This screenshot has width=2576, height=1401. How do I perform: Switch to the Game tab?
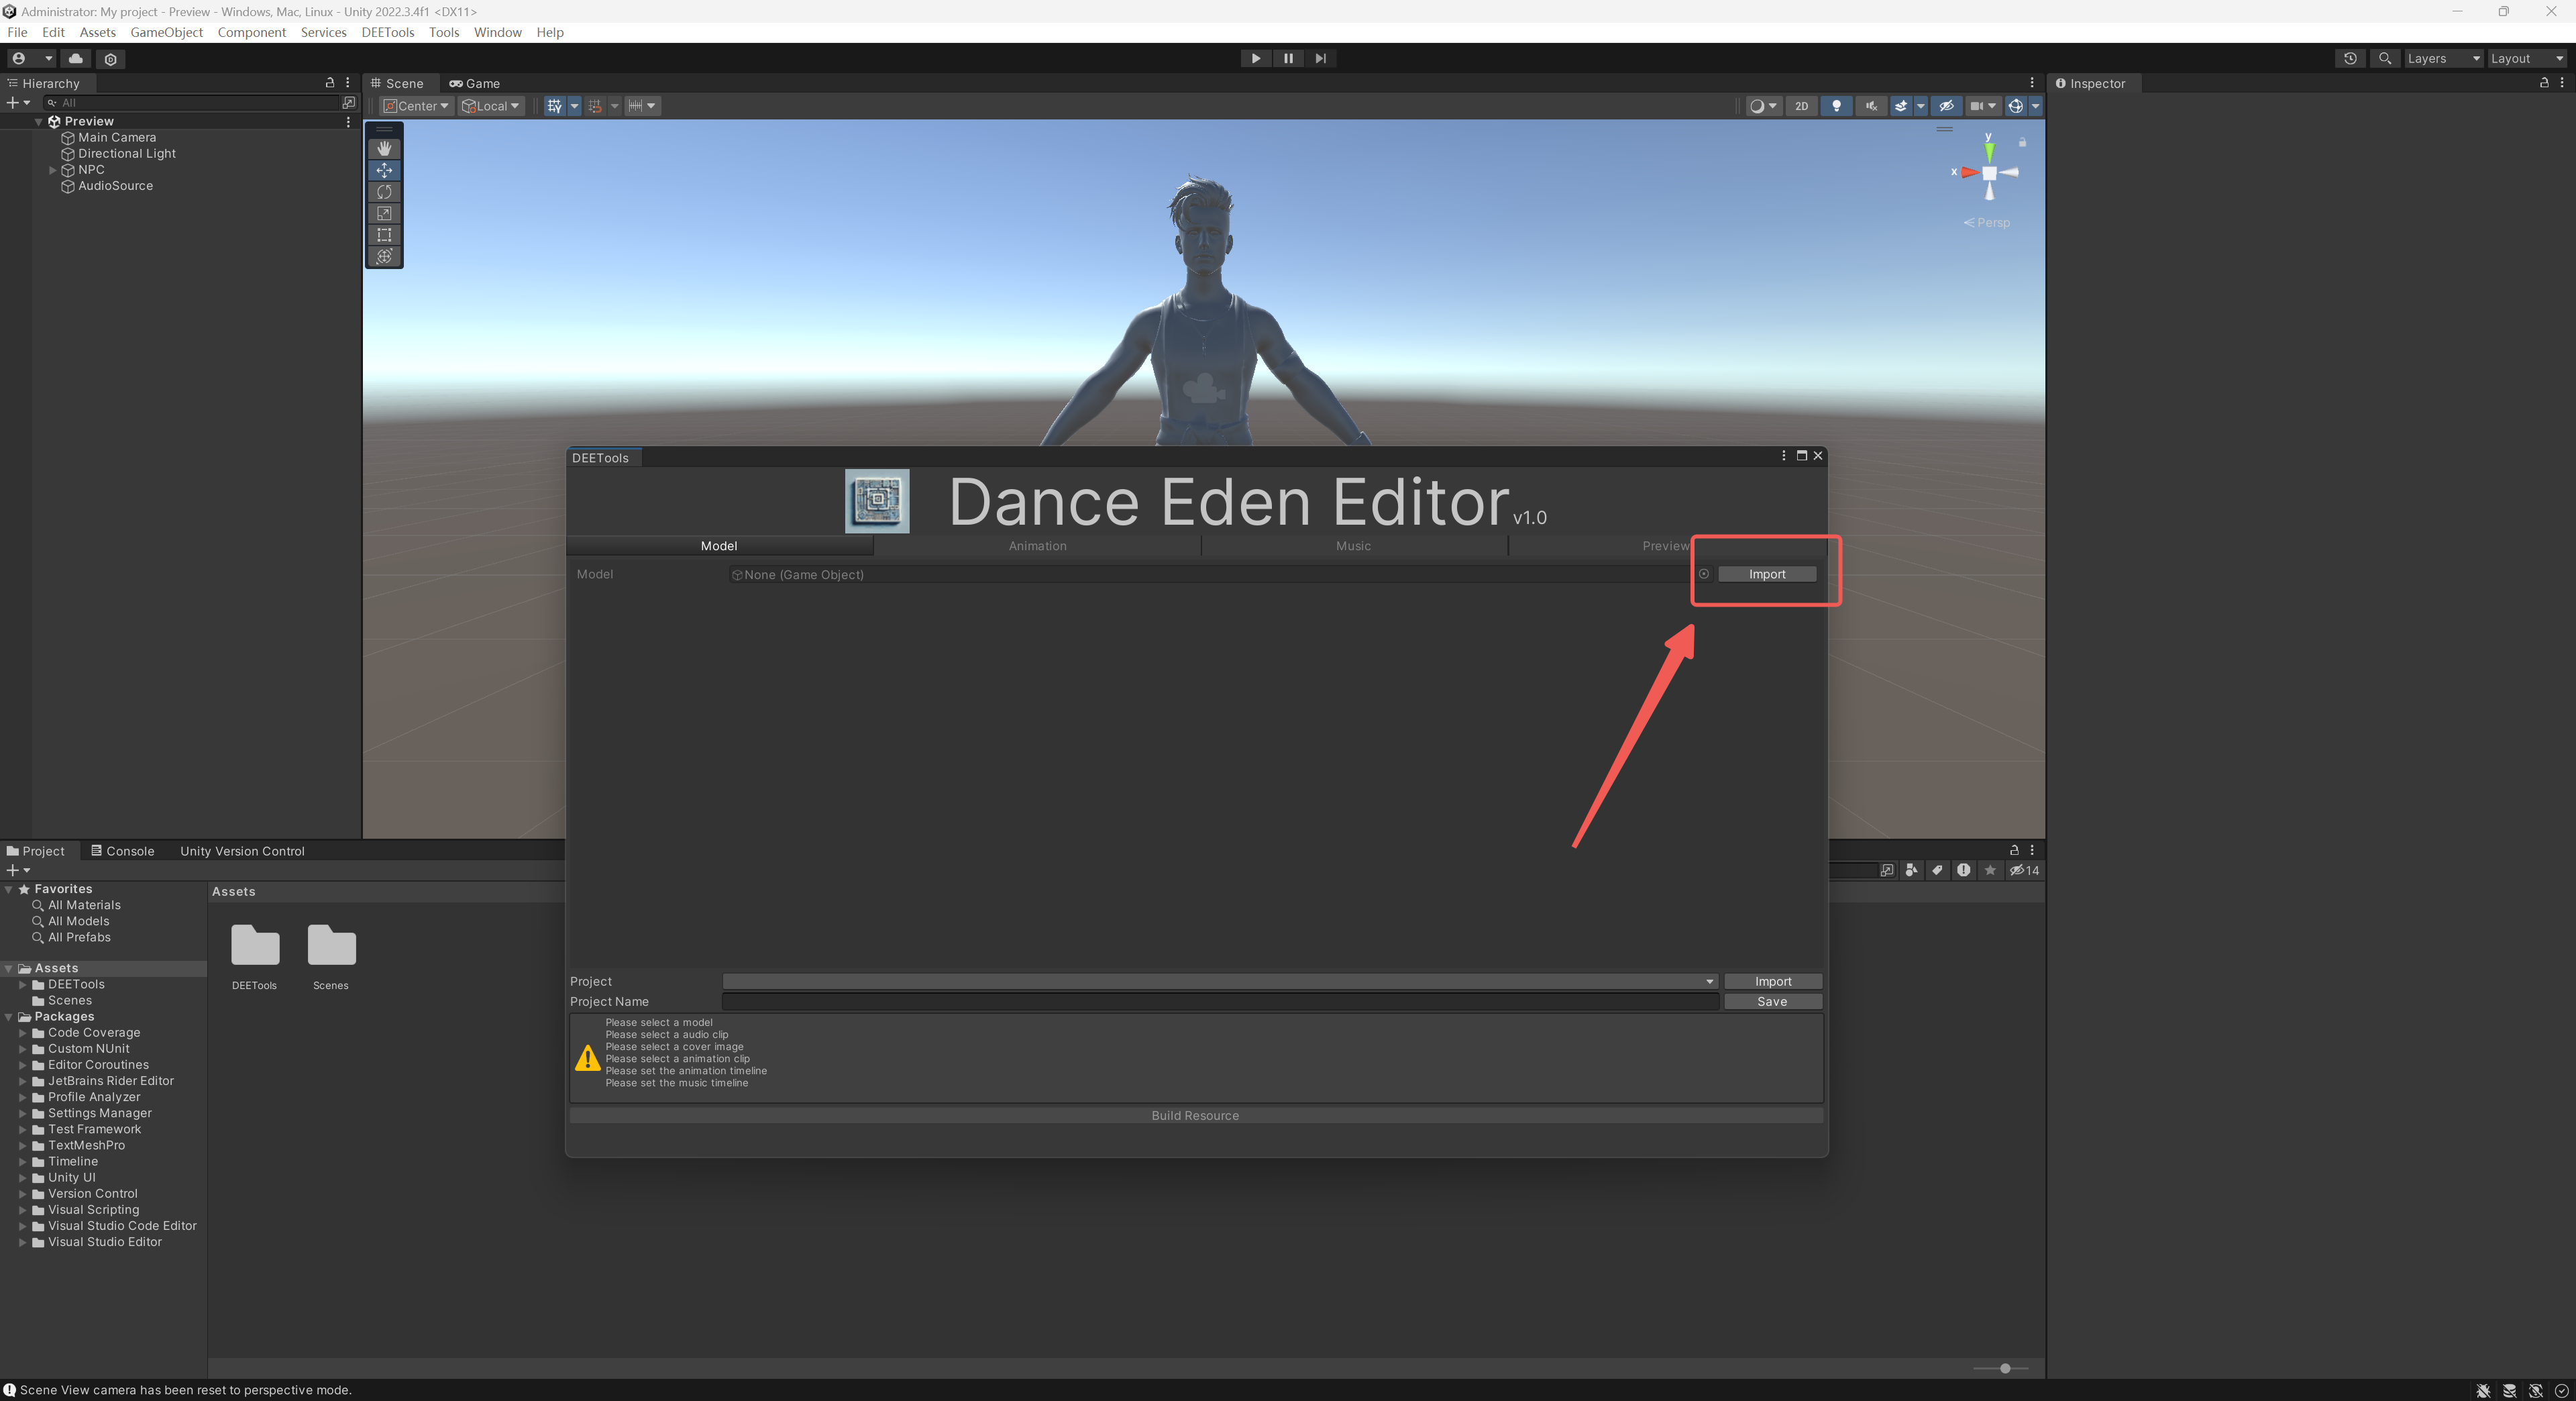[x=474, y=83]
